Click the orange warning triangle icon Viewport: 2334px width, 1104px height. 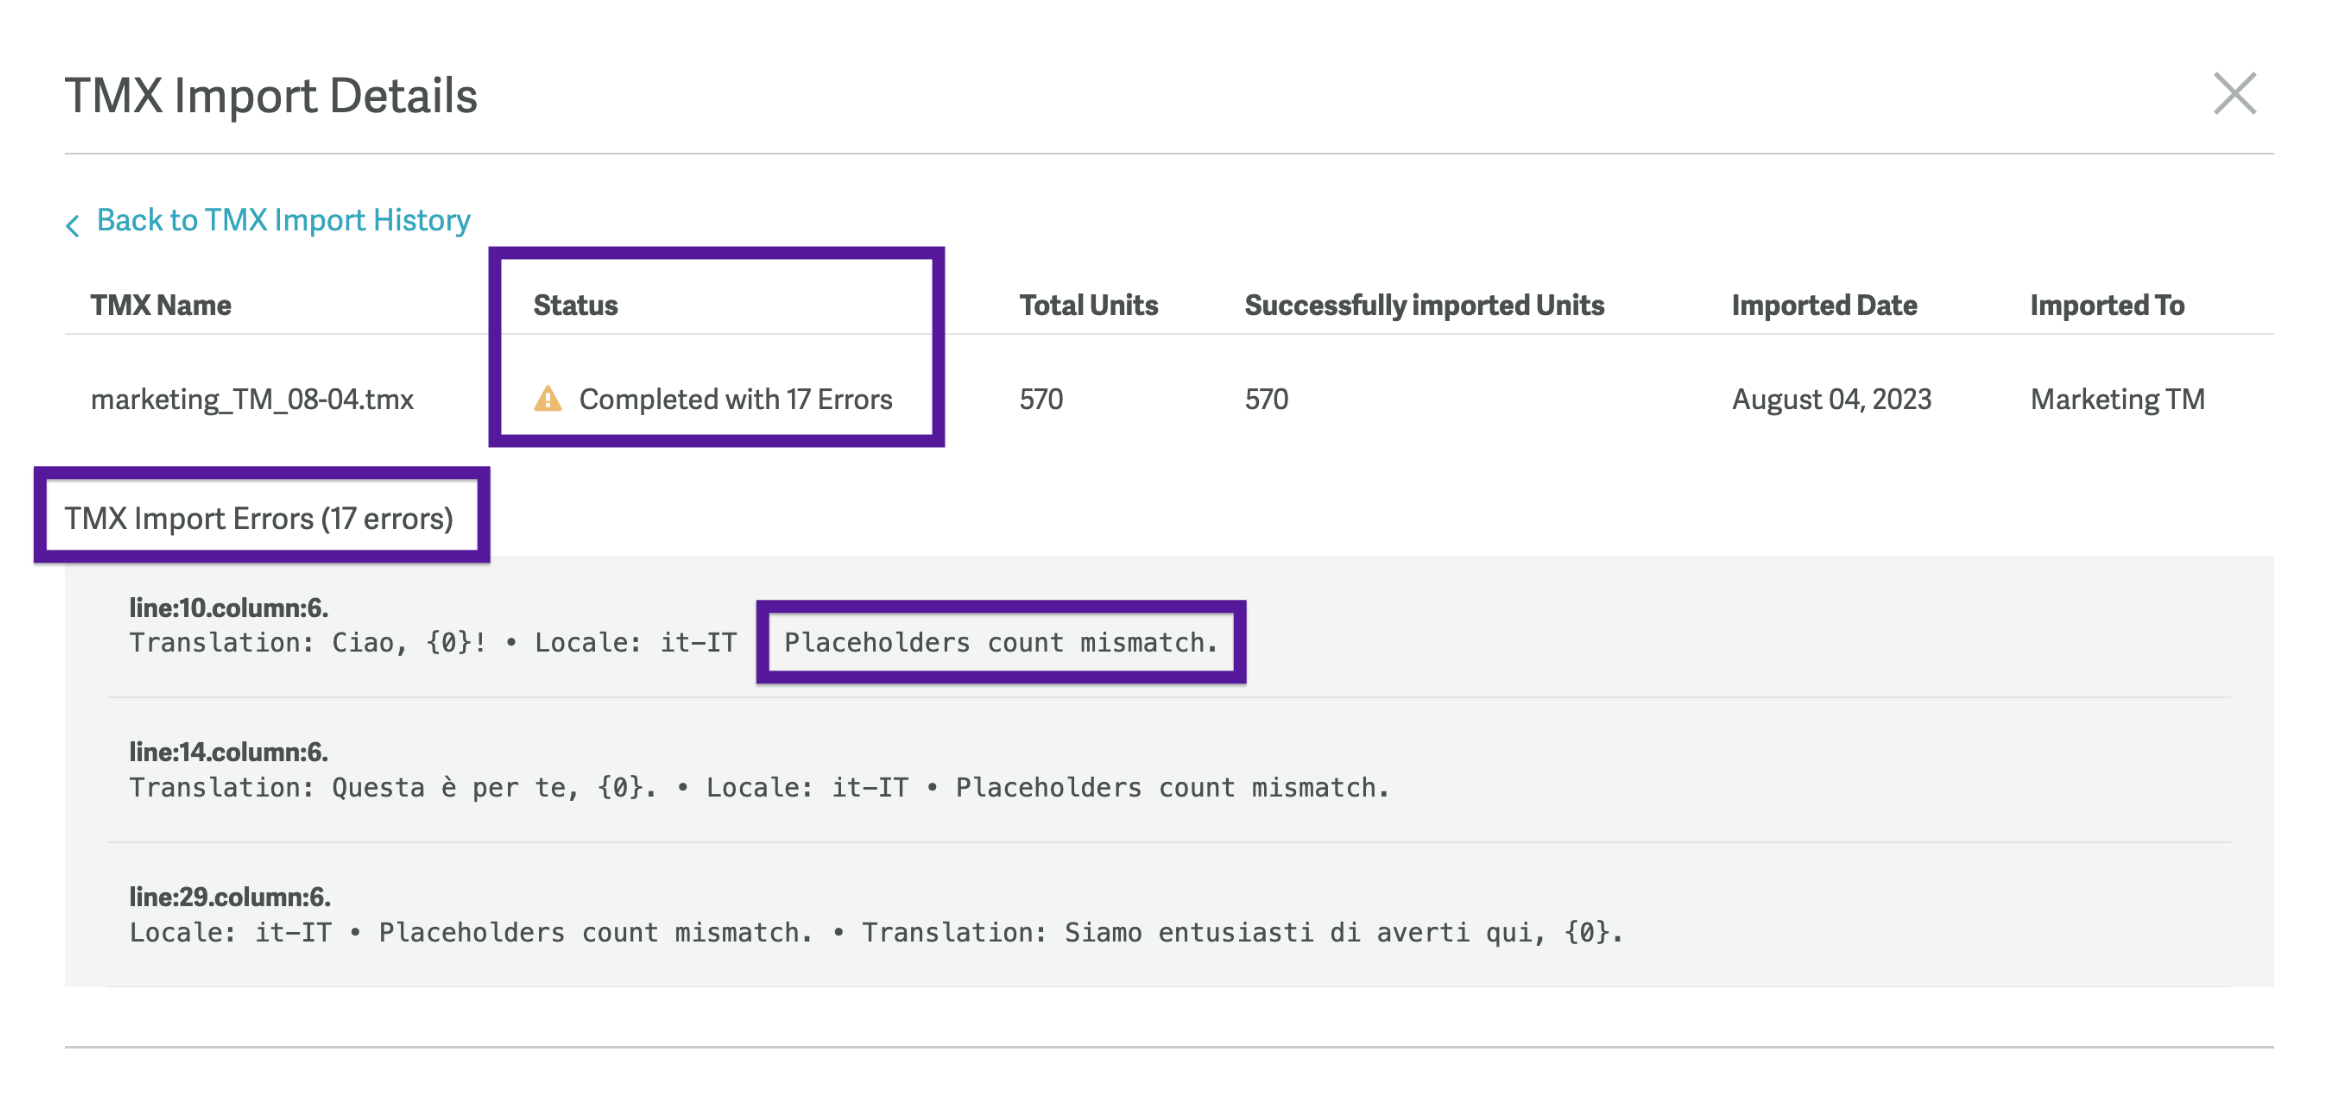548,399
